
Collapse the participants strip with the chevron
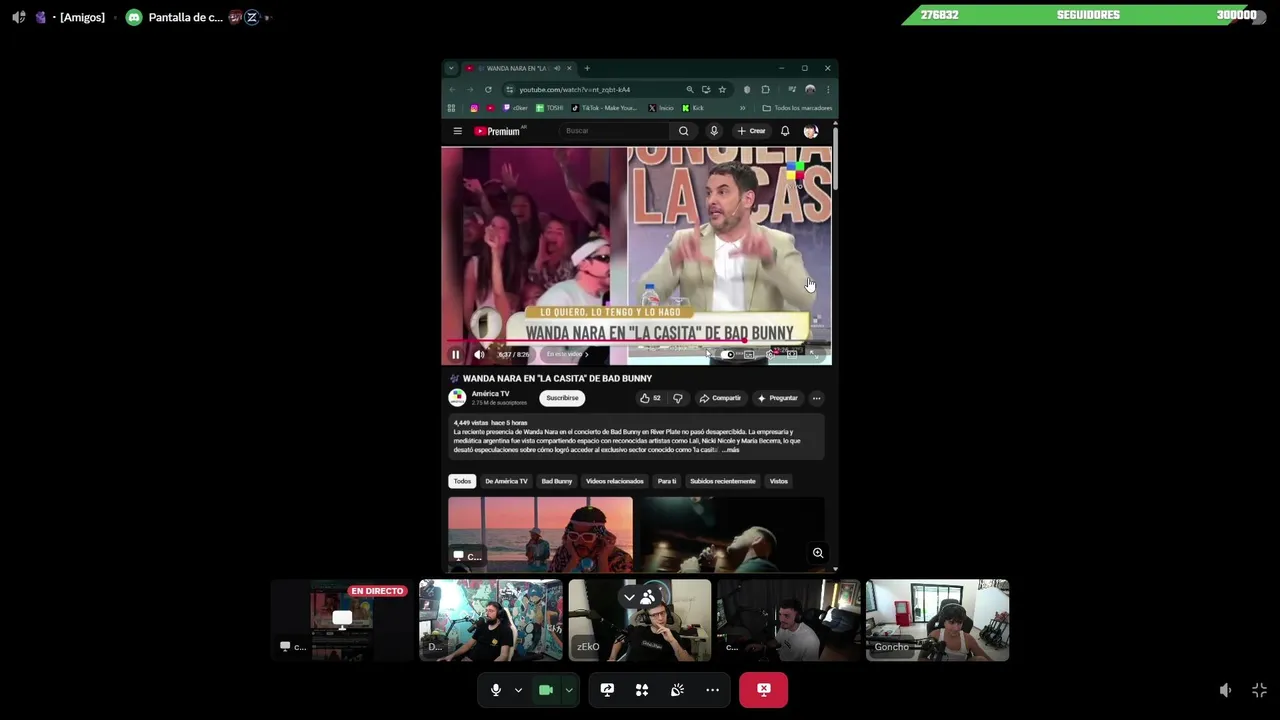pyautogui.click(x=629, y=597)
